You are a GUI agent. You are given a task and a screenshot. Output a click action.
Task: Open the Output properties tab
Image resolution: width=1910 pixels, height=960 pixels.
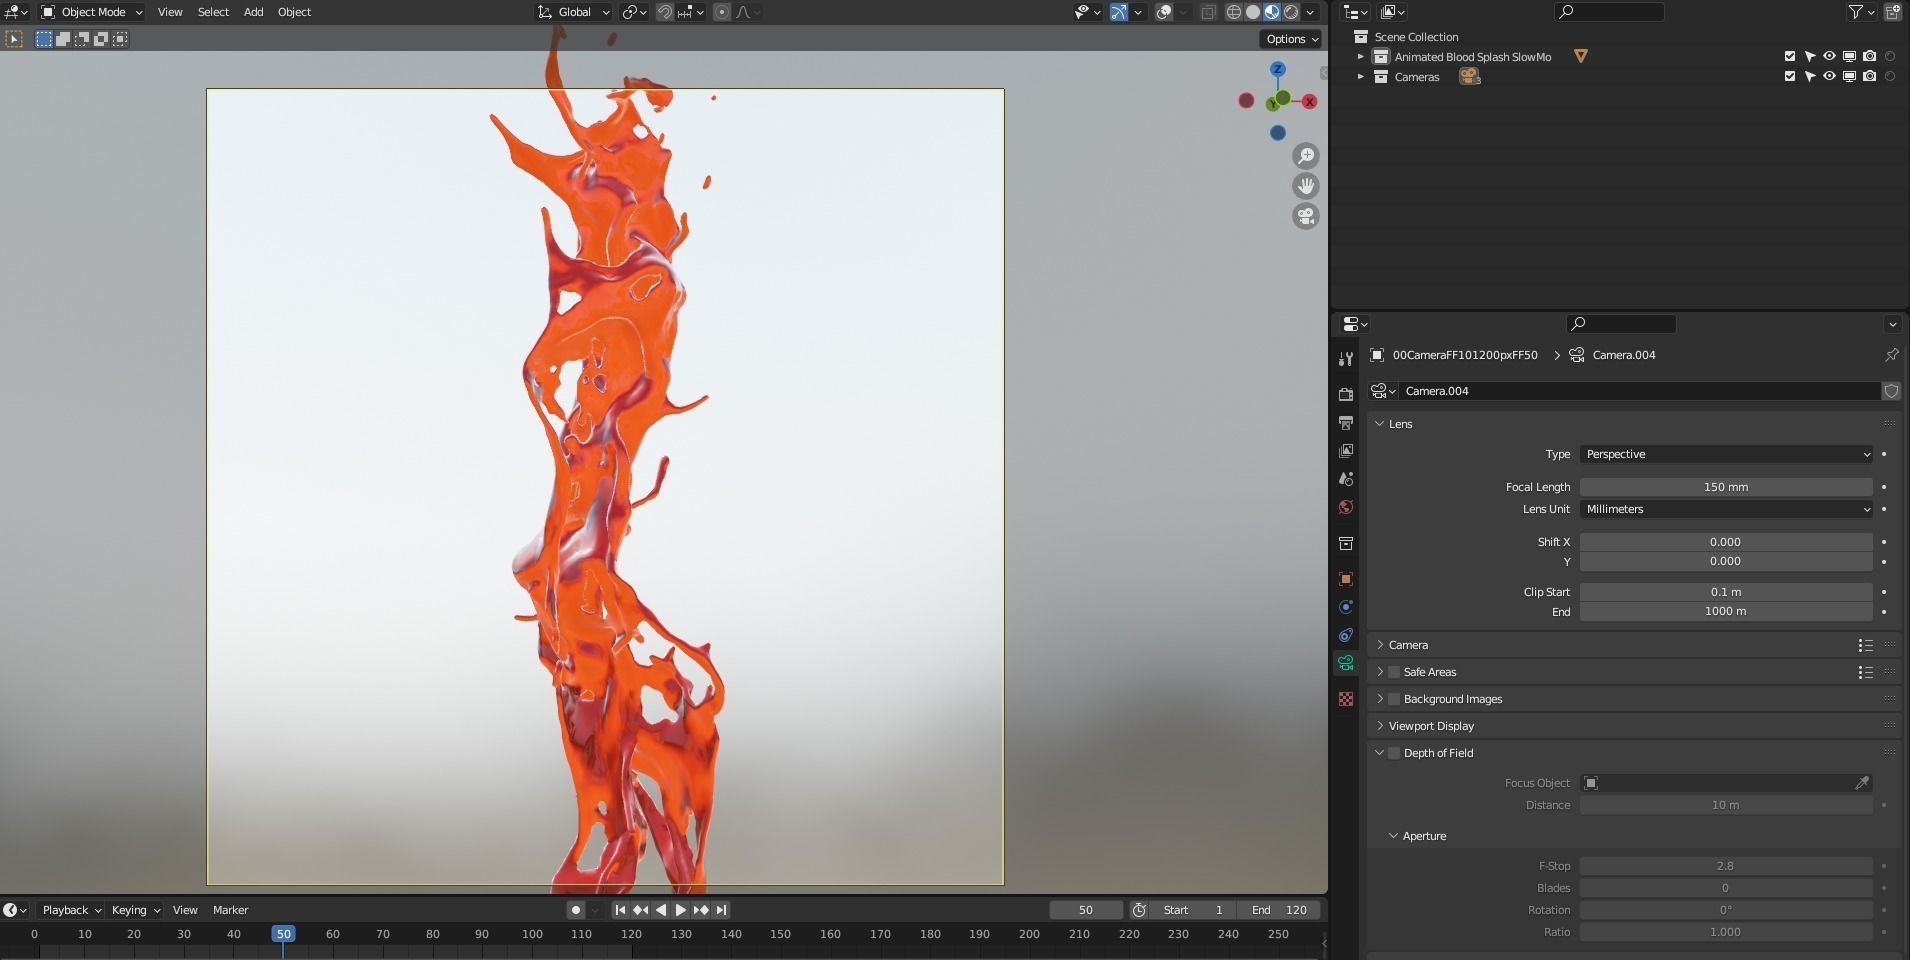pos(1346,423)
